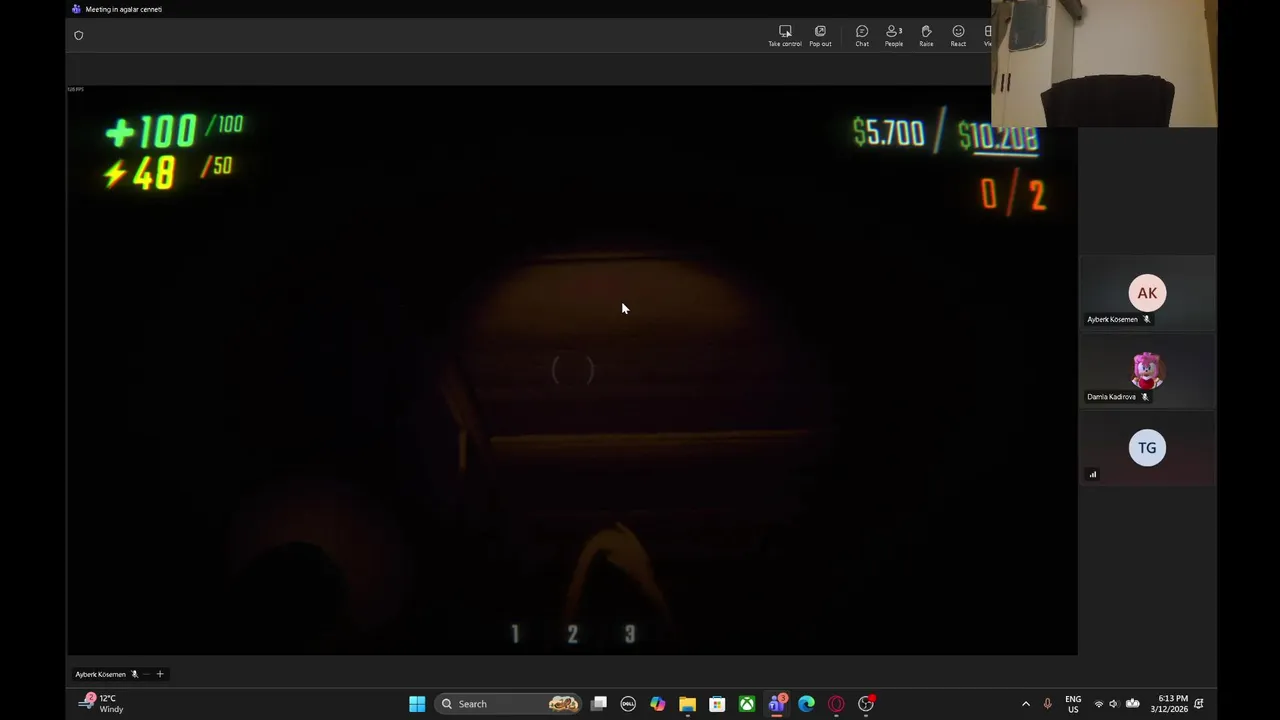Launch the Dell app from taskbar
Image resolution: width=1280 pixels, height=720 pixels.
coord(628,704)
